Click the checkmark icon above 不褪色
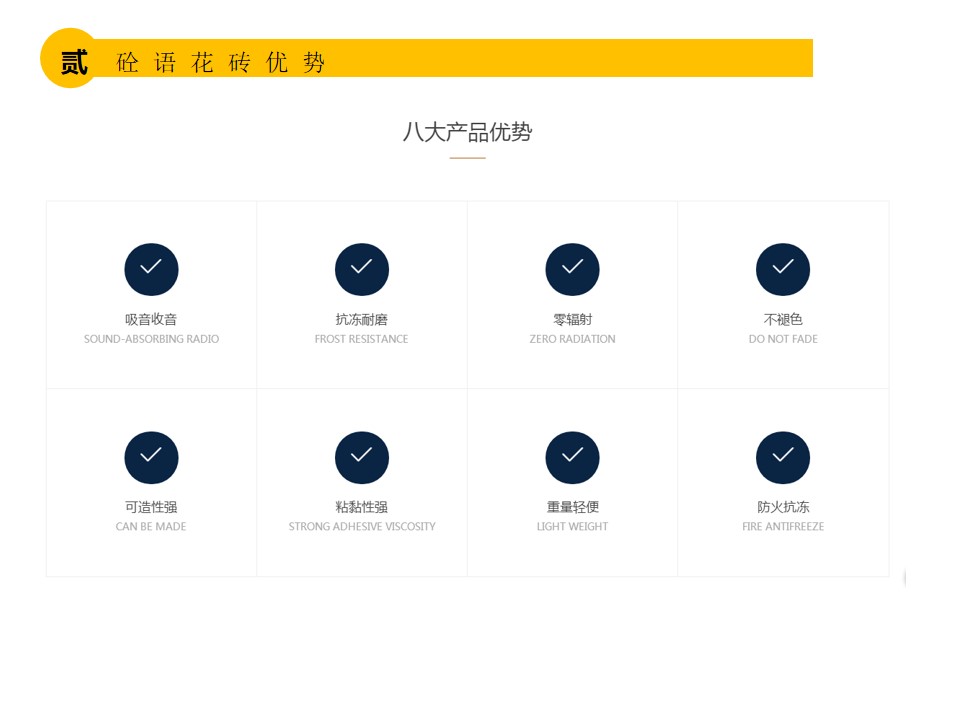 pyautogui.click(x=783, y=269)
